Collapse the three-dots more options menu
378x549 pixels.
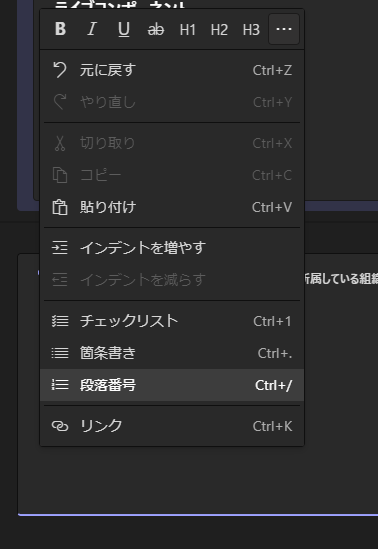[284, 29]
